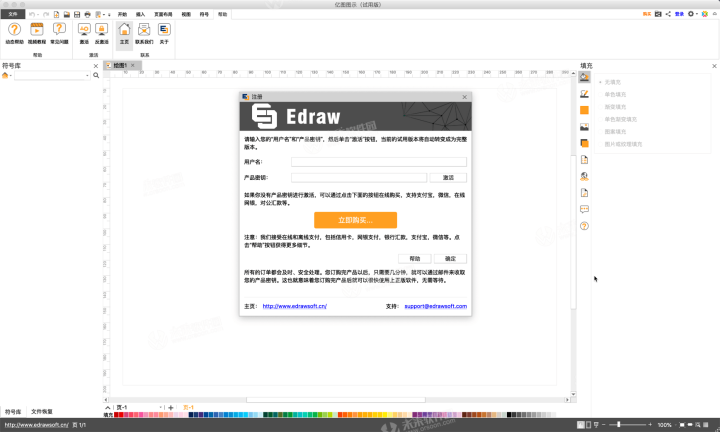Open the 文件 file menu
Viewport: 720px width, 432px height.
[13, 14]
